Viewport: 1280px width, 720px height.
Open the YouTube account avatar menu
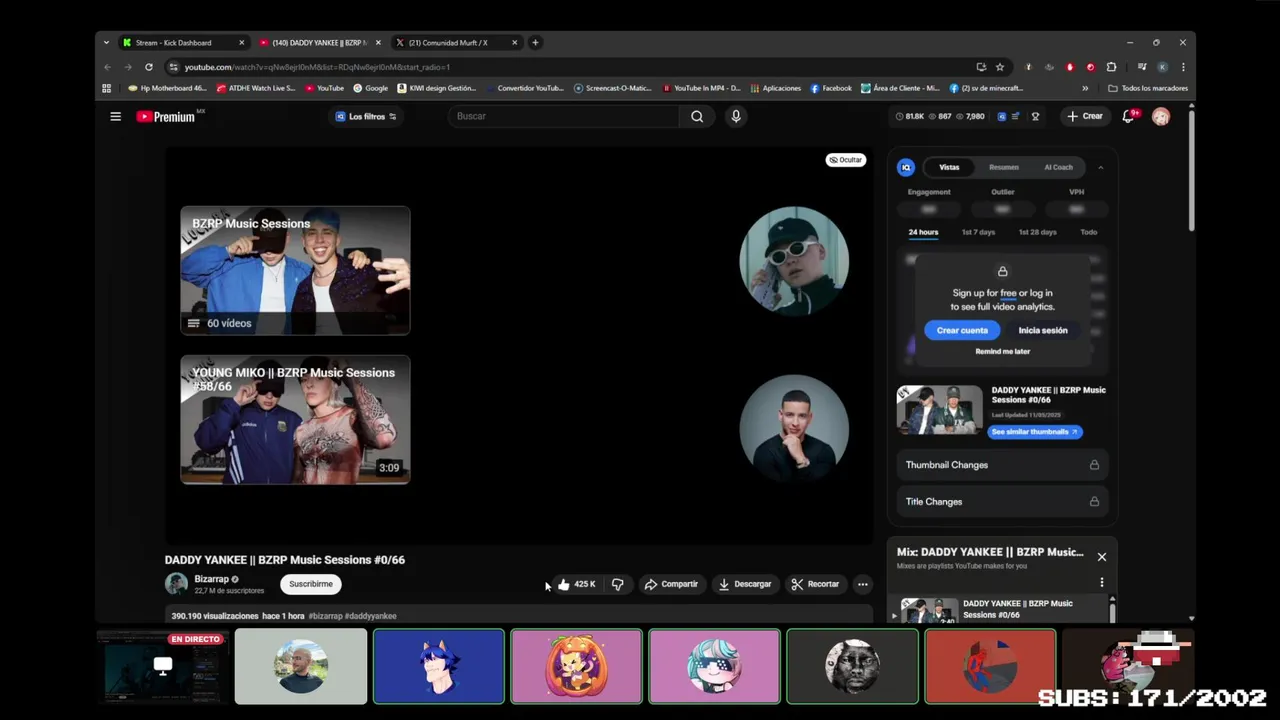(1161, 116)
